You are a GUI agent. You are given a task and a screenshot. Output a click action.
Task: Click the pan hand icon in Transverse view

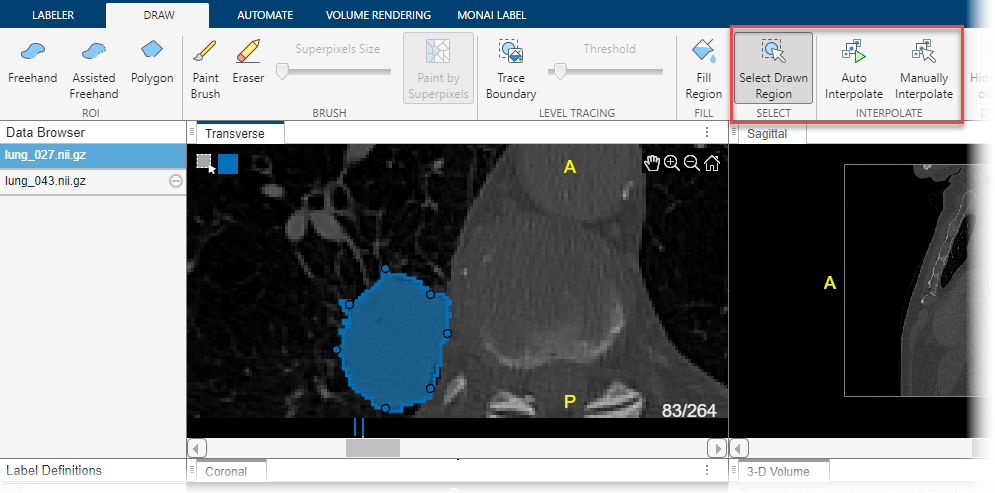click(x=652, y=163)
